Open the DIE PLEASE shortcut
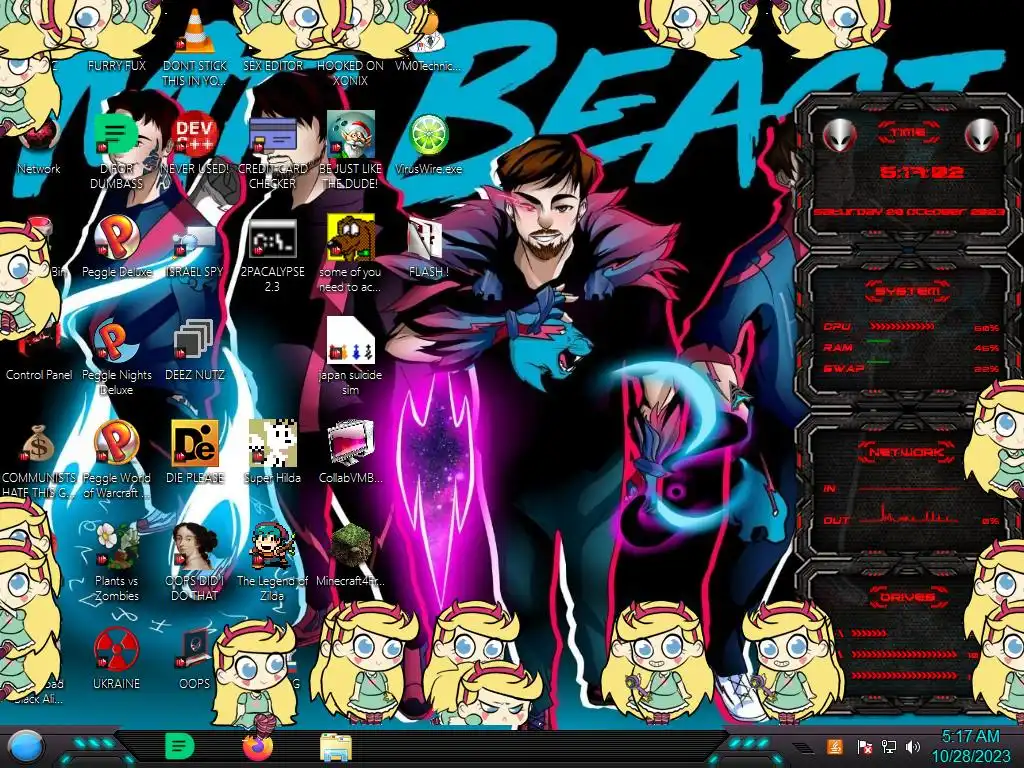This screenshot has height=768, width=1024. click(x=195, y=453)
